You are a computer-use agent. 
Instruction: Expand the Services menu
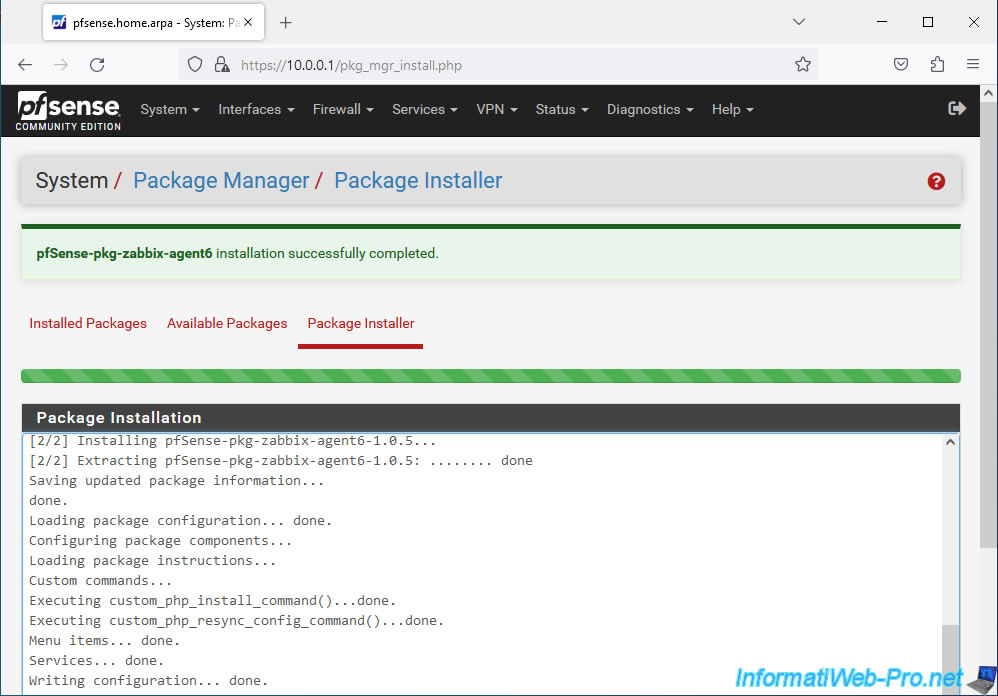point(425,109)
